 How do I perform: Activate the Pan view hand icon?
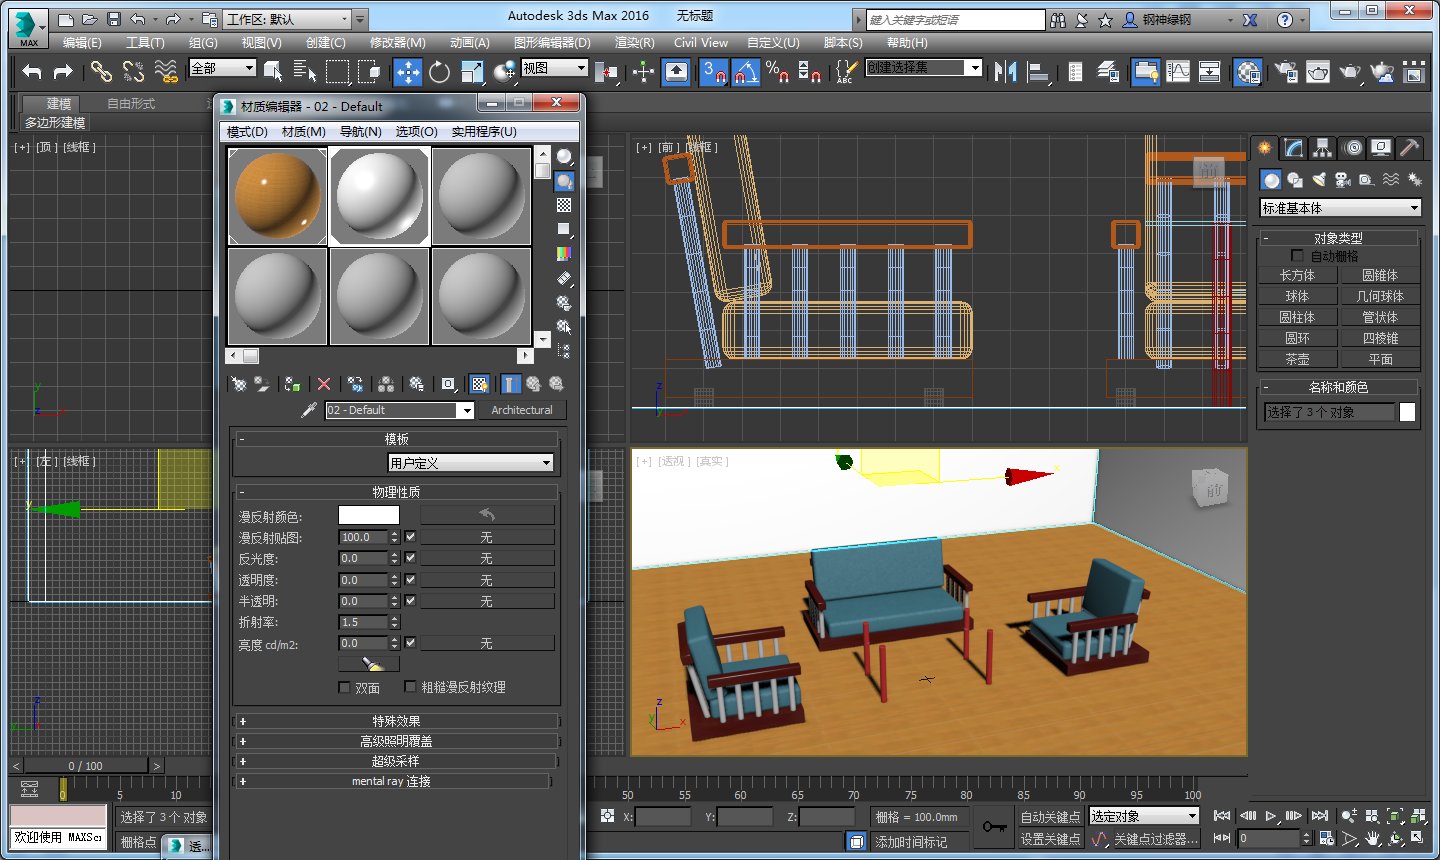pyautogui.click(x=1371, y=838)
